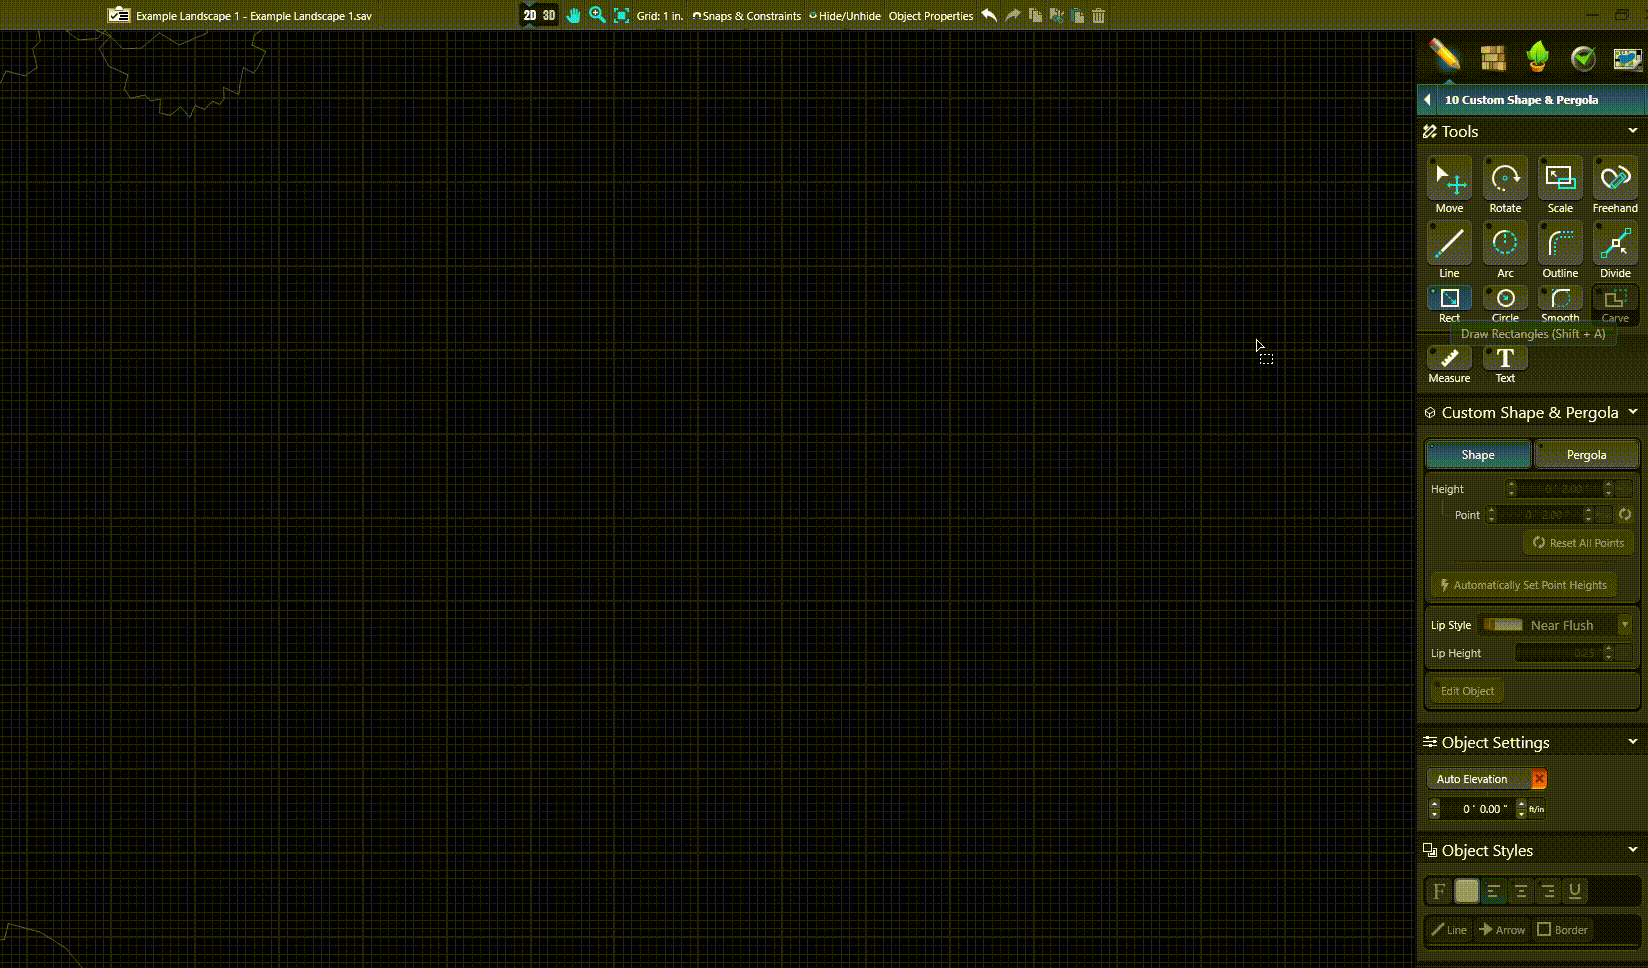Click the Edit Object button

pyautogui.click(x=1467, y=691)
